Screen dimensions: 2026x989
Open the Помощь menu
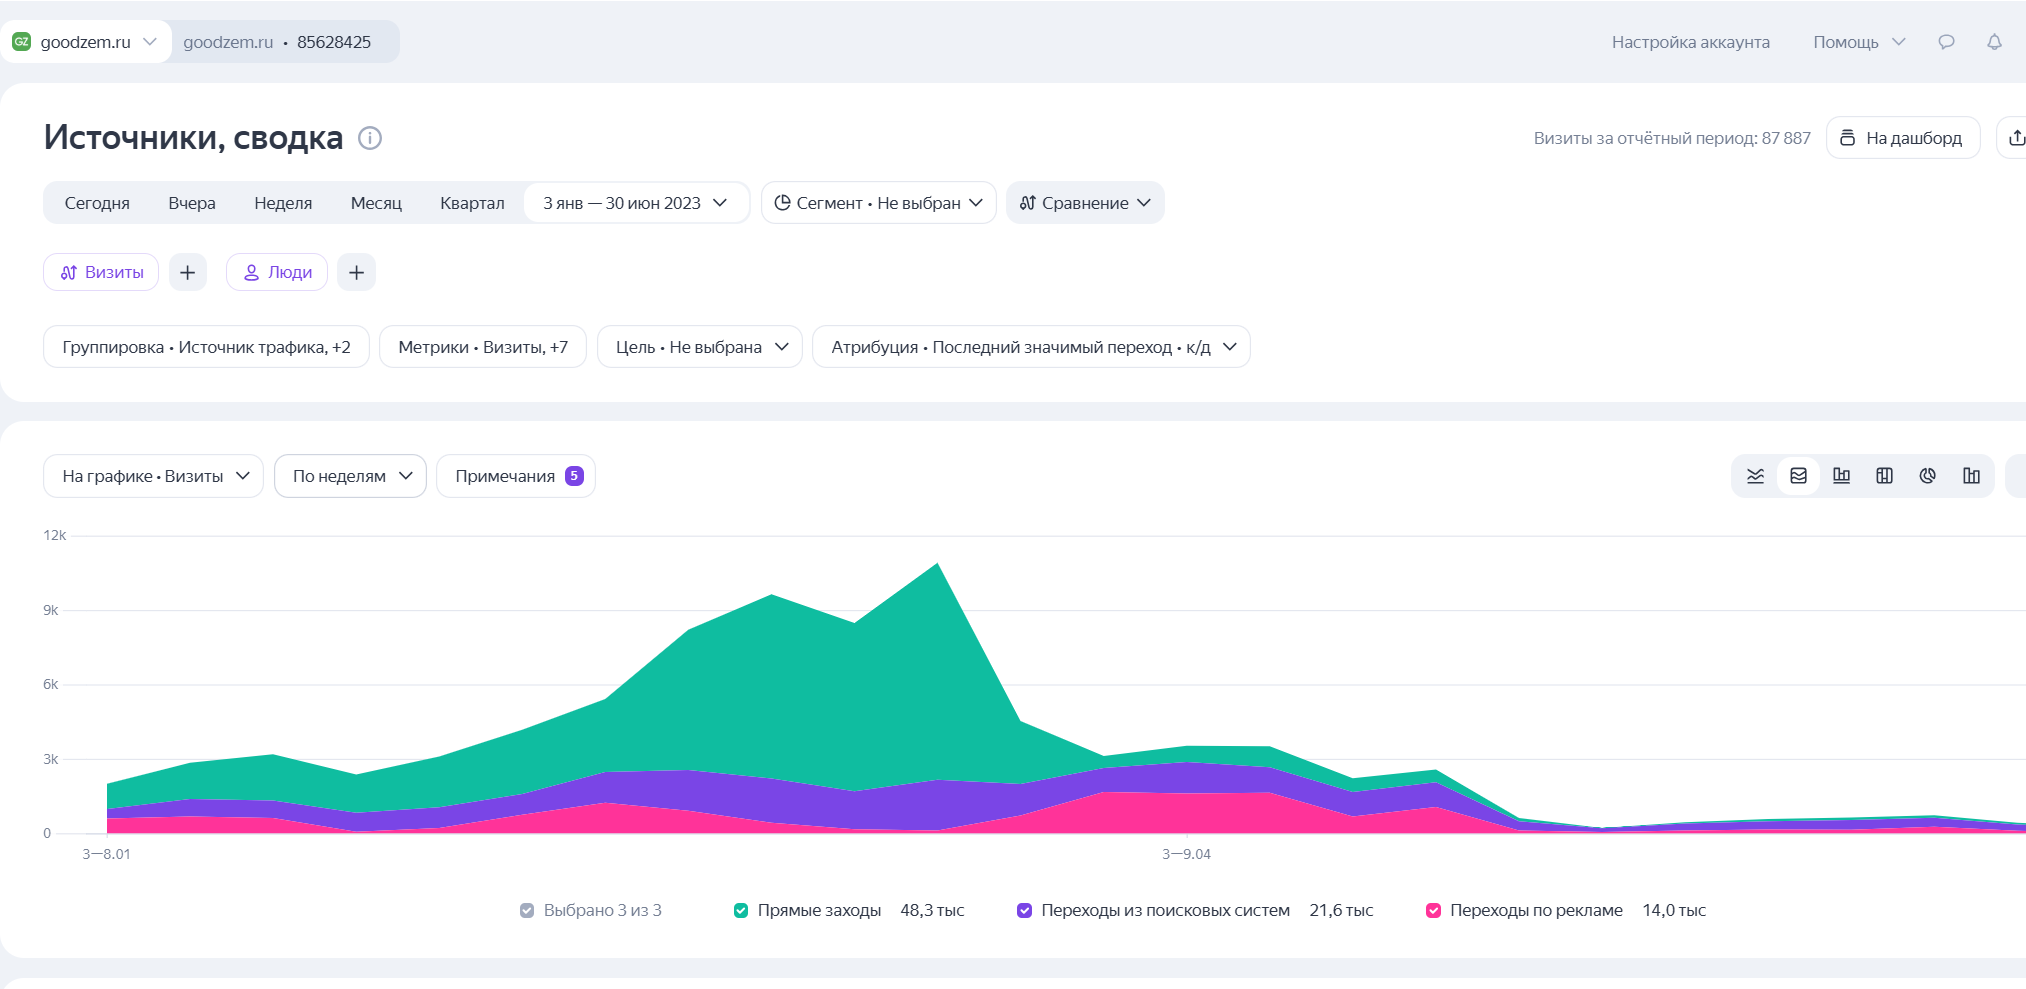(1859, 42)
